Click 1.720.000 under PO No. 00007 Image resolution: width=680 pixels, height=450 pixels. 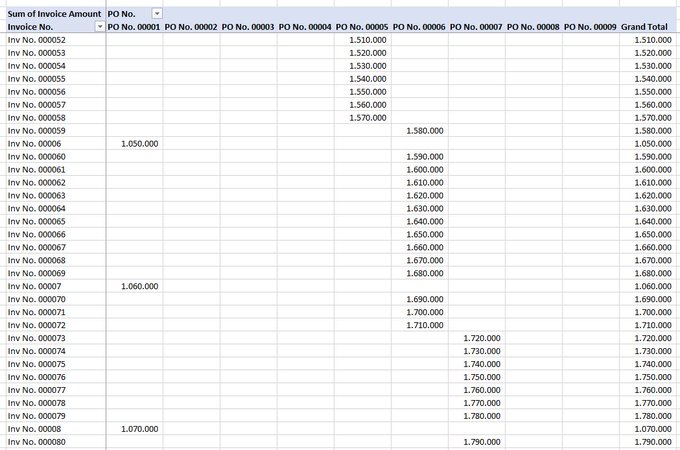(482, 338)
